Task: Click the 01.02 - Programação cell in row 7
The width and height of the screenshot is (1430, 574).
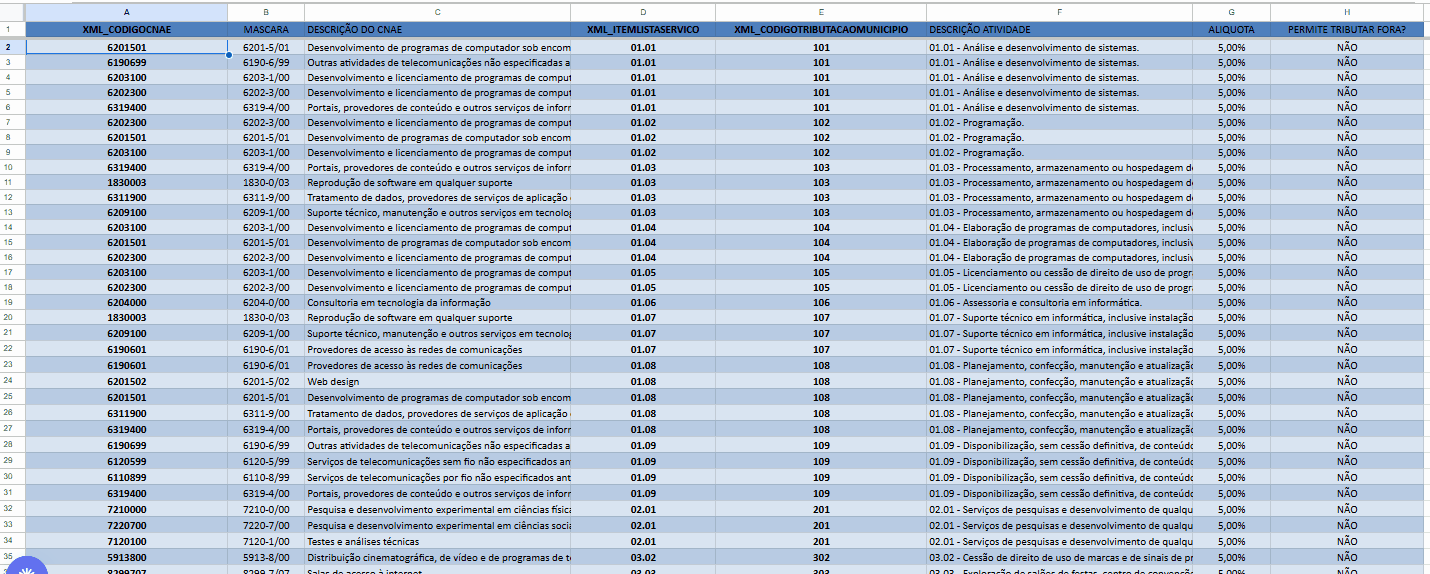Action: click(x=1058, y=122)
